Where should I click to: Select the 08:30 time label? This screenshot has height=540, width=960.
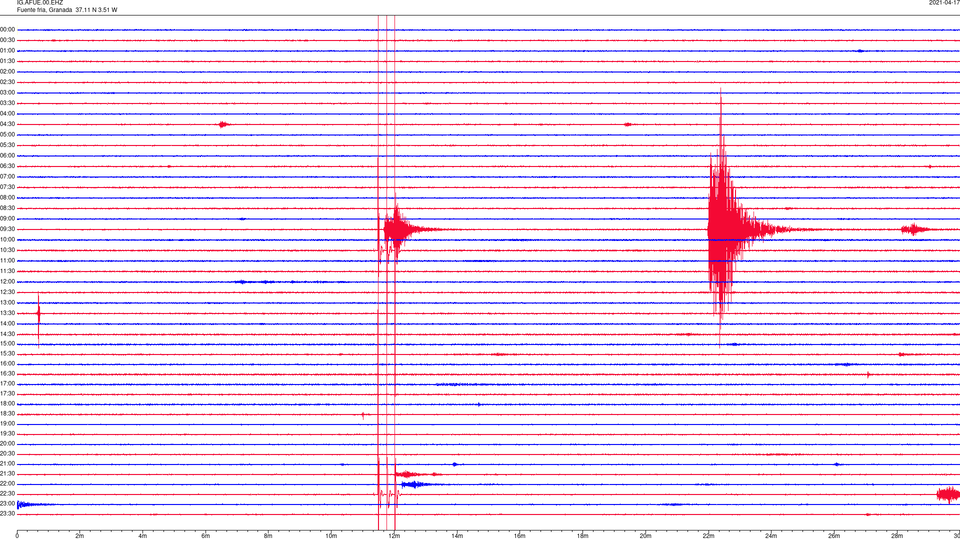click(x=7, y=208)
